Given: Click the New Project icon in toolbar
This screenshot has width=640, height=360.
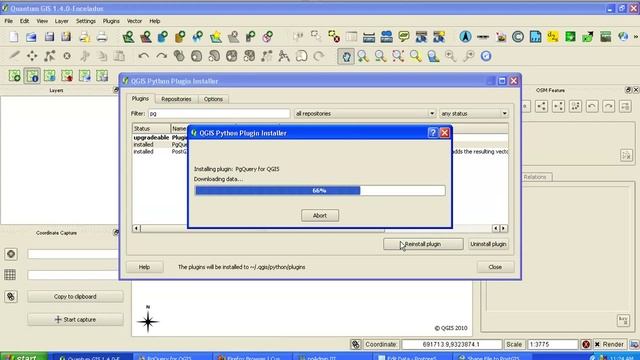Looking at the screenshot, I should [14, 37].
